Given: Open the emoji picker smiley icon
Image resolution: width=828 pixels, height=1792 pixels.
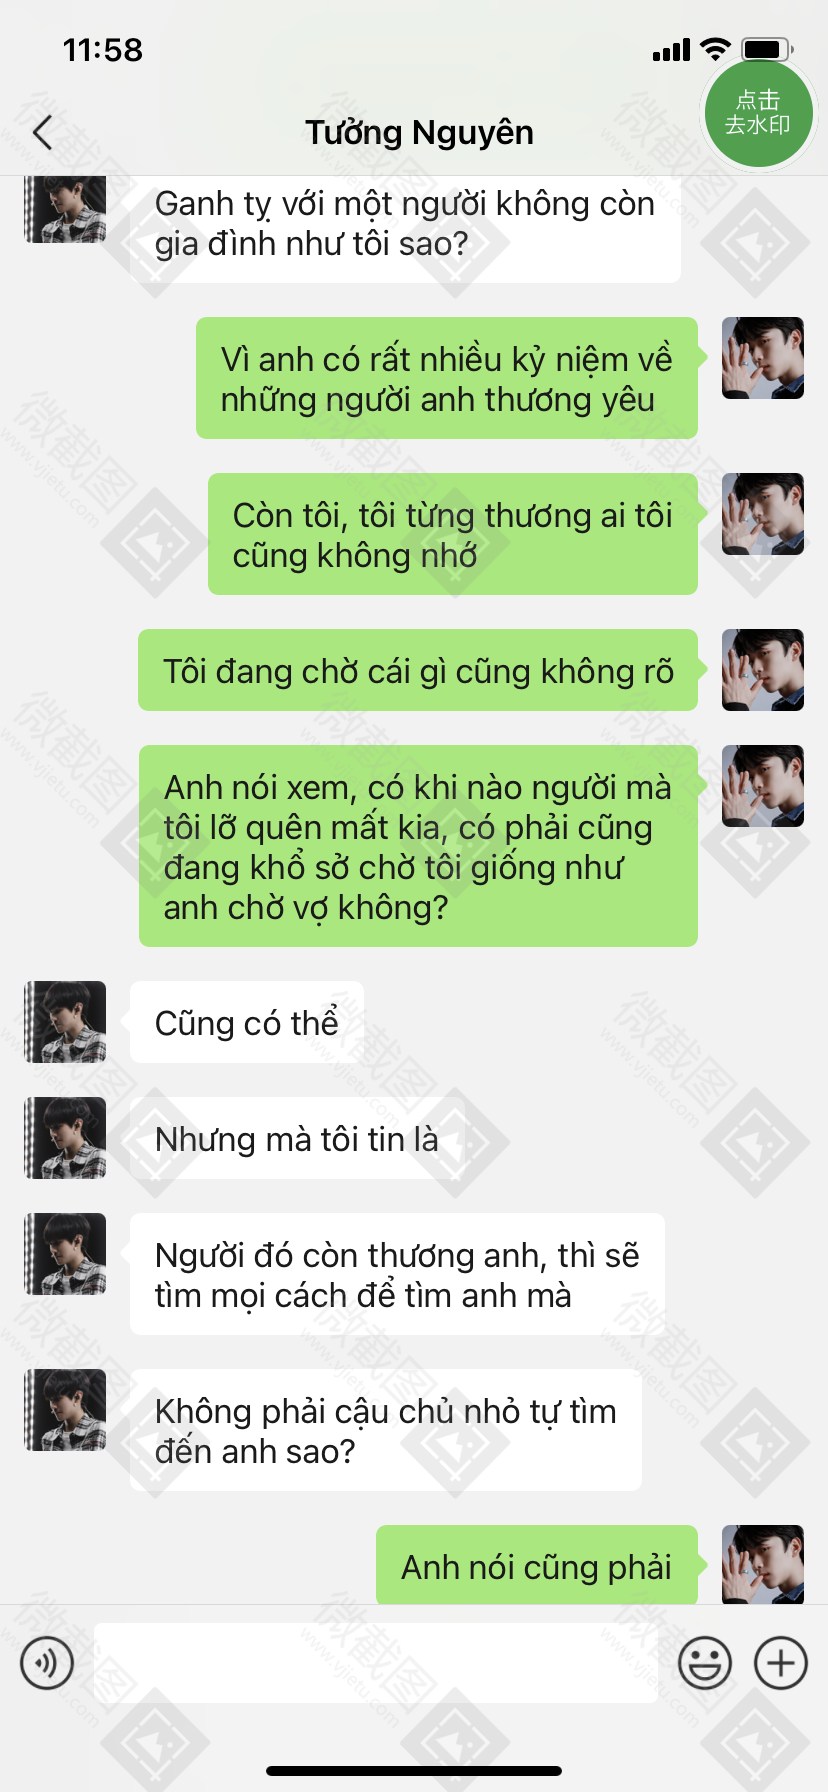Looking at the screenshot, I should click(x=705, y=1663).
